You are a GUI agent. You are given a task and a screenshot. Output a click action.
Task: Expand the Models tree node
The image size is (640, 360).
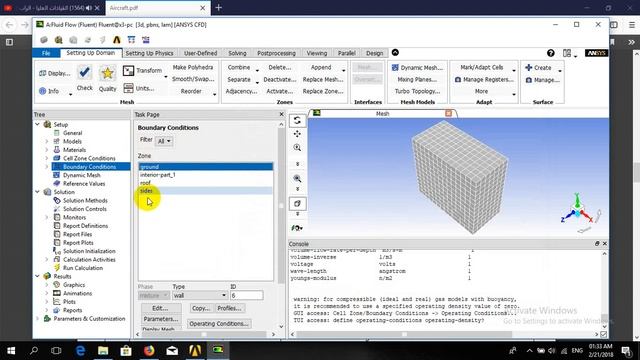[47, 141]
